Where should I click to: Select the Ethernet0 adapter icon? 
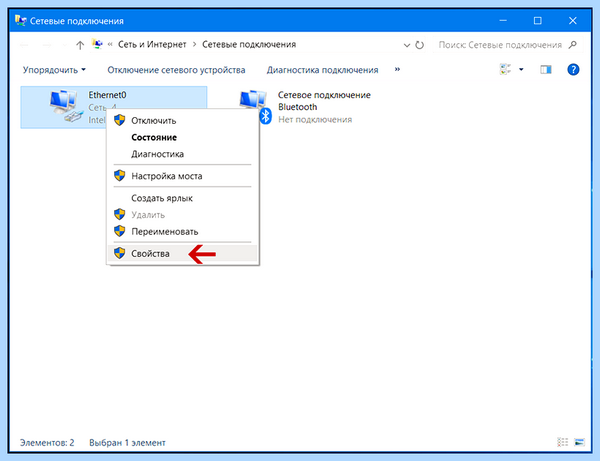66,106
